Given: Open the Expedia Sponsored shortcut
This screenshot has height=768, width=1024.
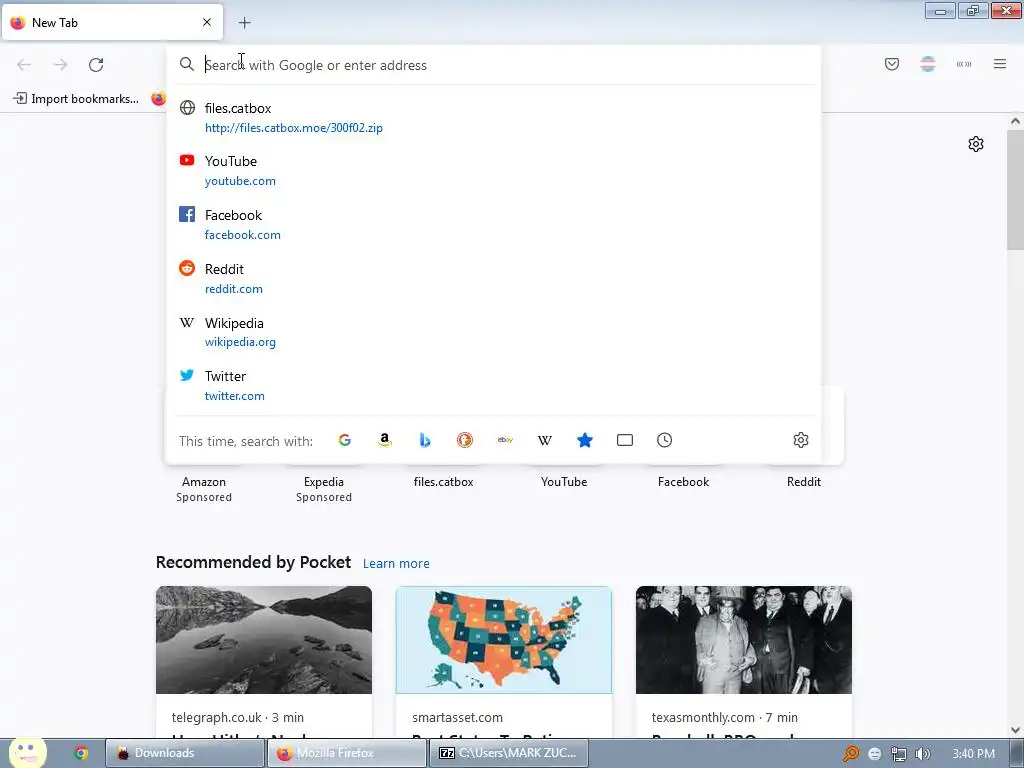Looking at the screenshot, I should (324, 488).
